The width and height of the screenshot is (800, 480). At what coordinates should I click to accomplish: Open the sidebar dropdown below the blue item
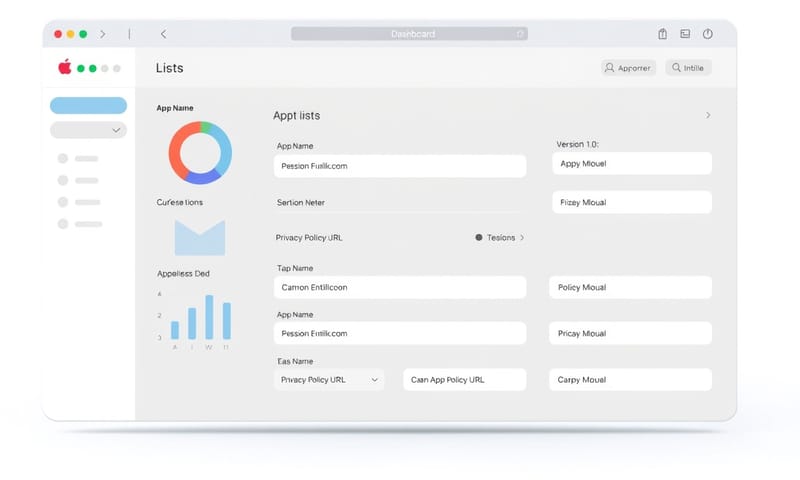tap(88, 130)
